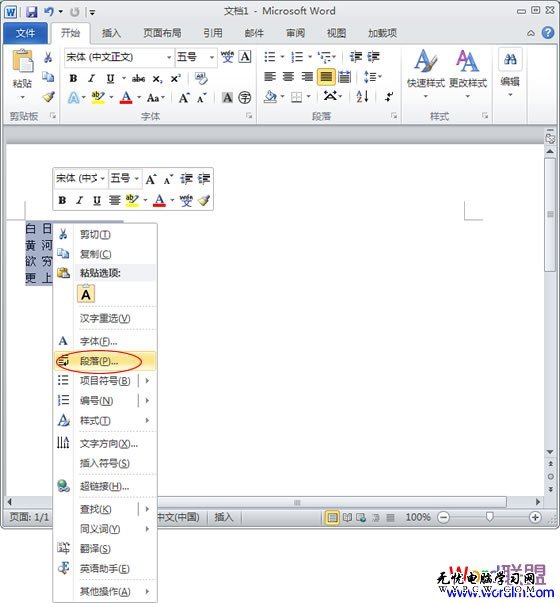Click the ribbon Grow Font button

pos(183,98)
